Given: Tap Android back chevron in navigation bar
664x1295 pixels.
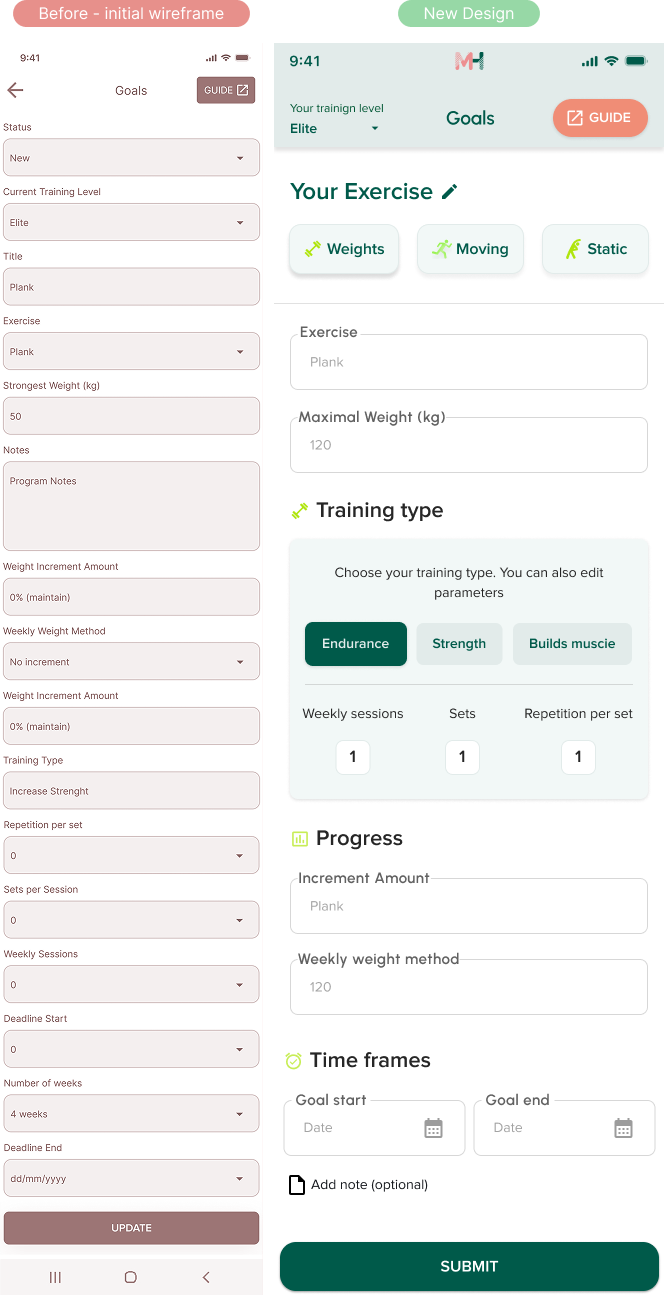Looking at the screenshot, I should [206, 1277].
